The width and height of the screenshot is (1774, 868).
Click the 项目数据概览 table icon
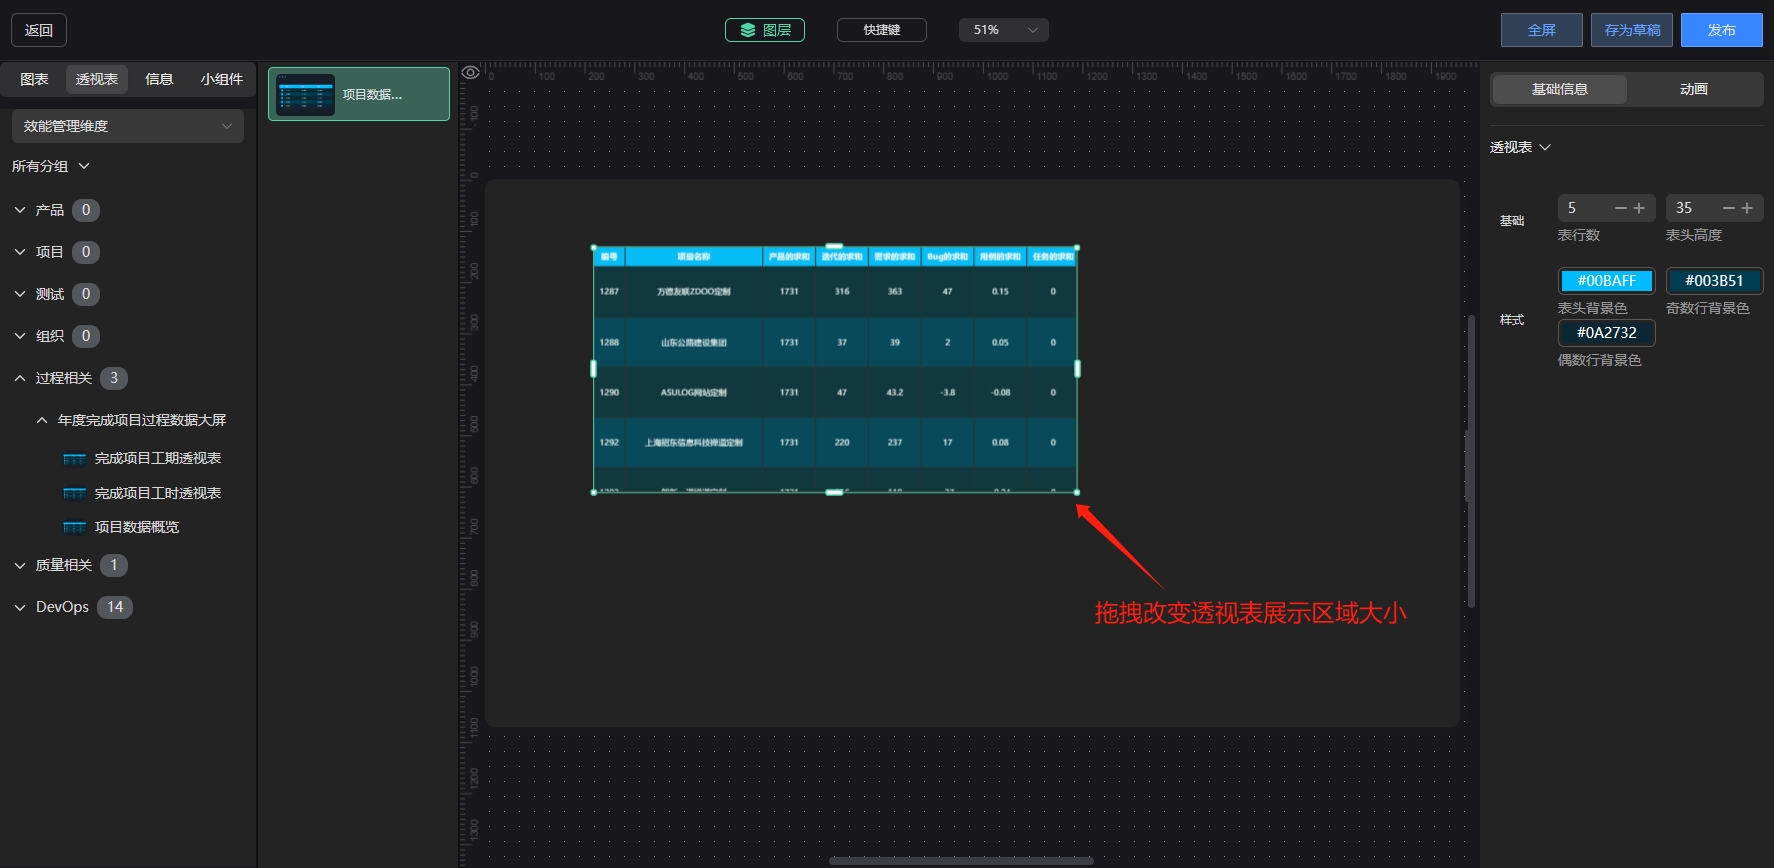(75, 527)
